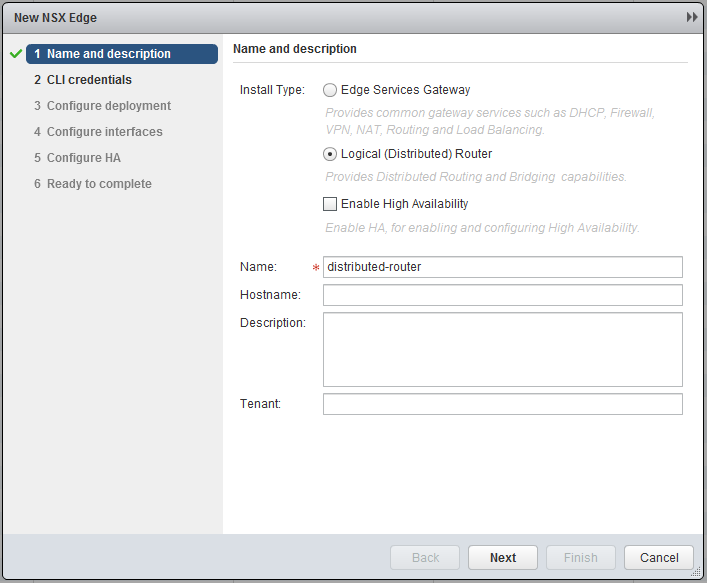Focus the Hostname text field
This screenshot has height=583, width=707.
point(502,295)
